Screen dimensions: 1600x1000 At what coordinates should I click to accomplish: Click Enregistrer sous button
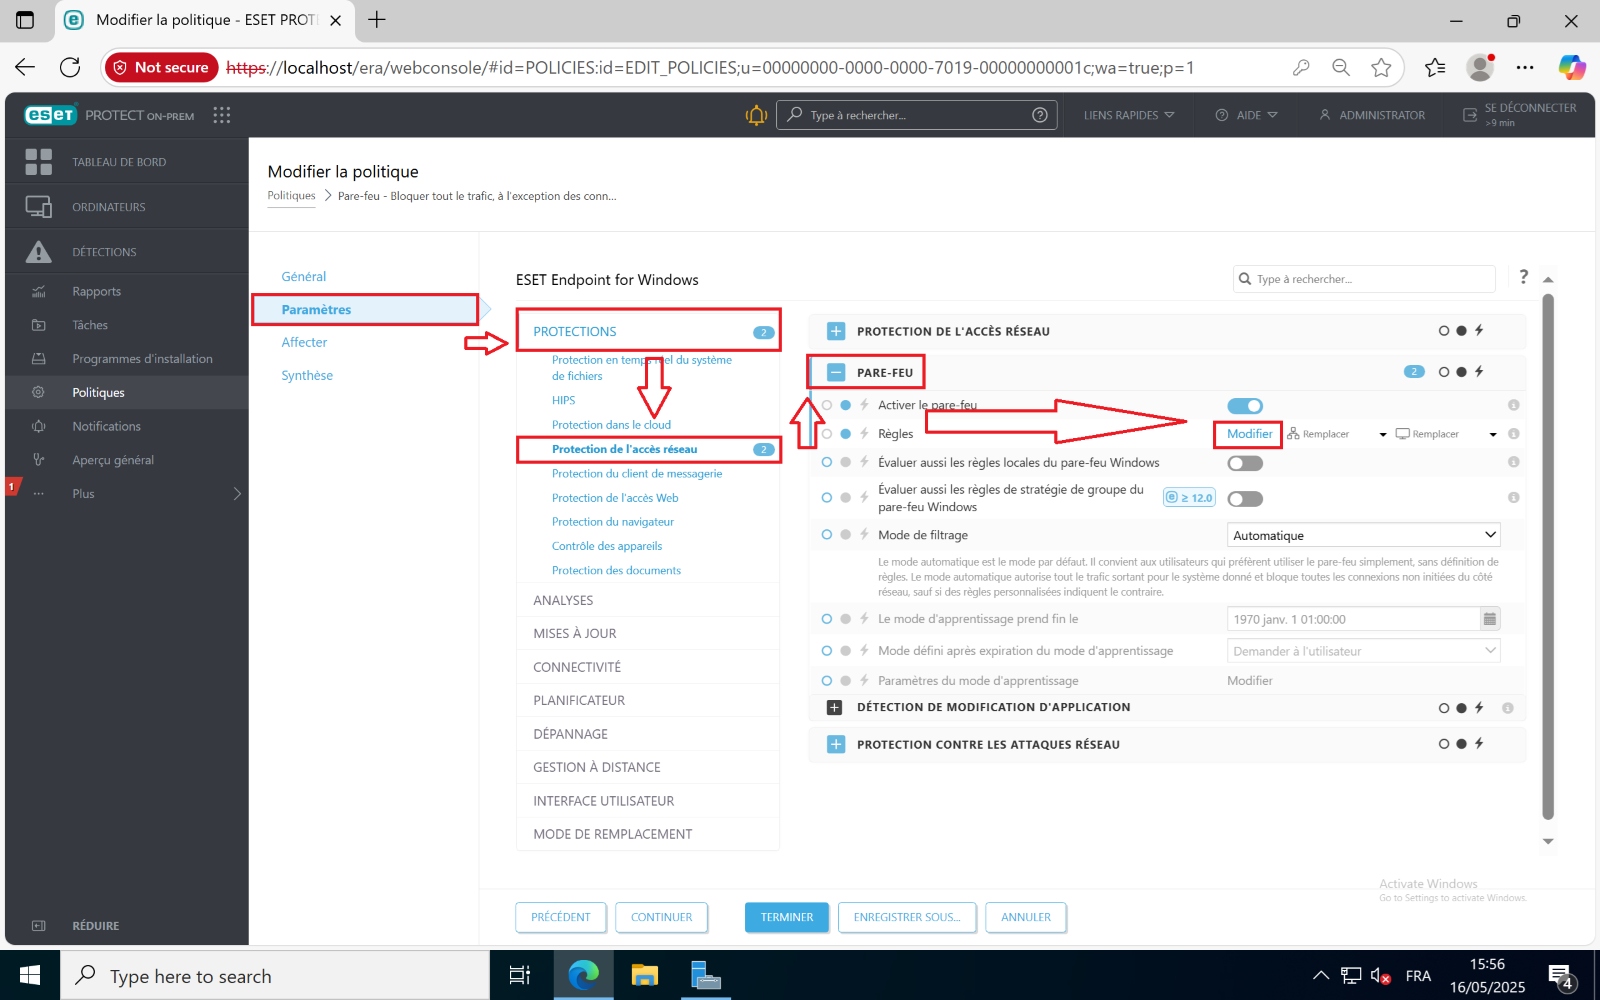[907, 917]
